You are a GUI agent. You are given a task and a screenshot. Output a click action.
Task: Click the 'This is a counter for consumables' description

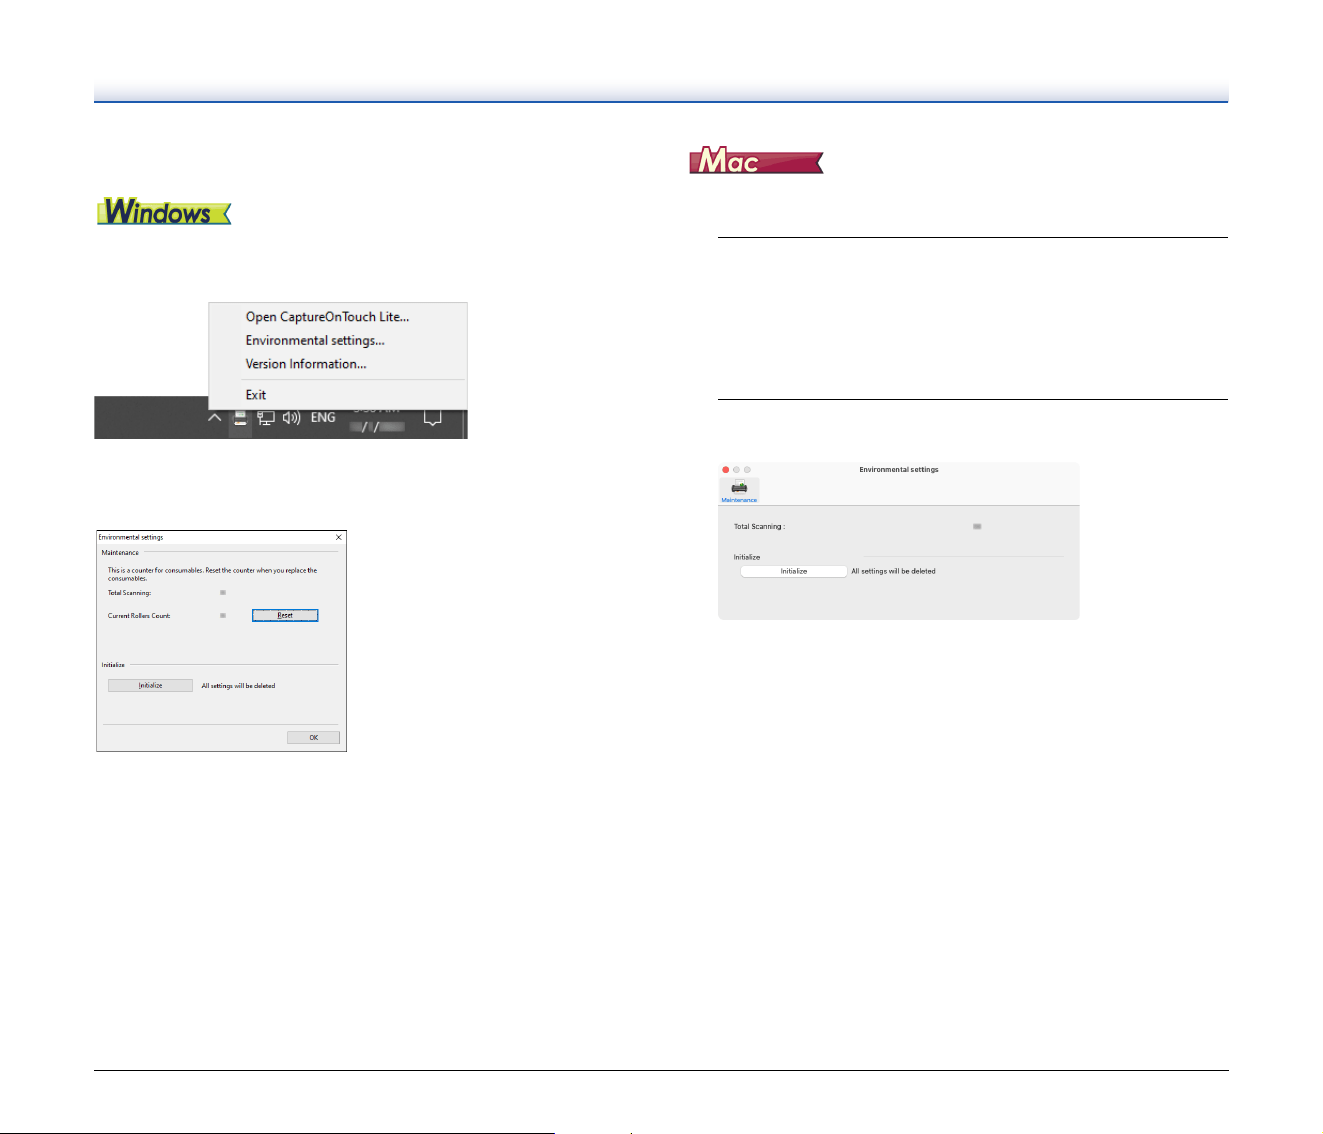click(212, 574)
